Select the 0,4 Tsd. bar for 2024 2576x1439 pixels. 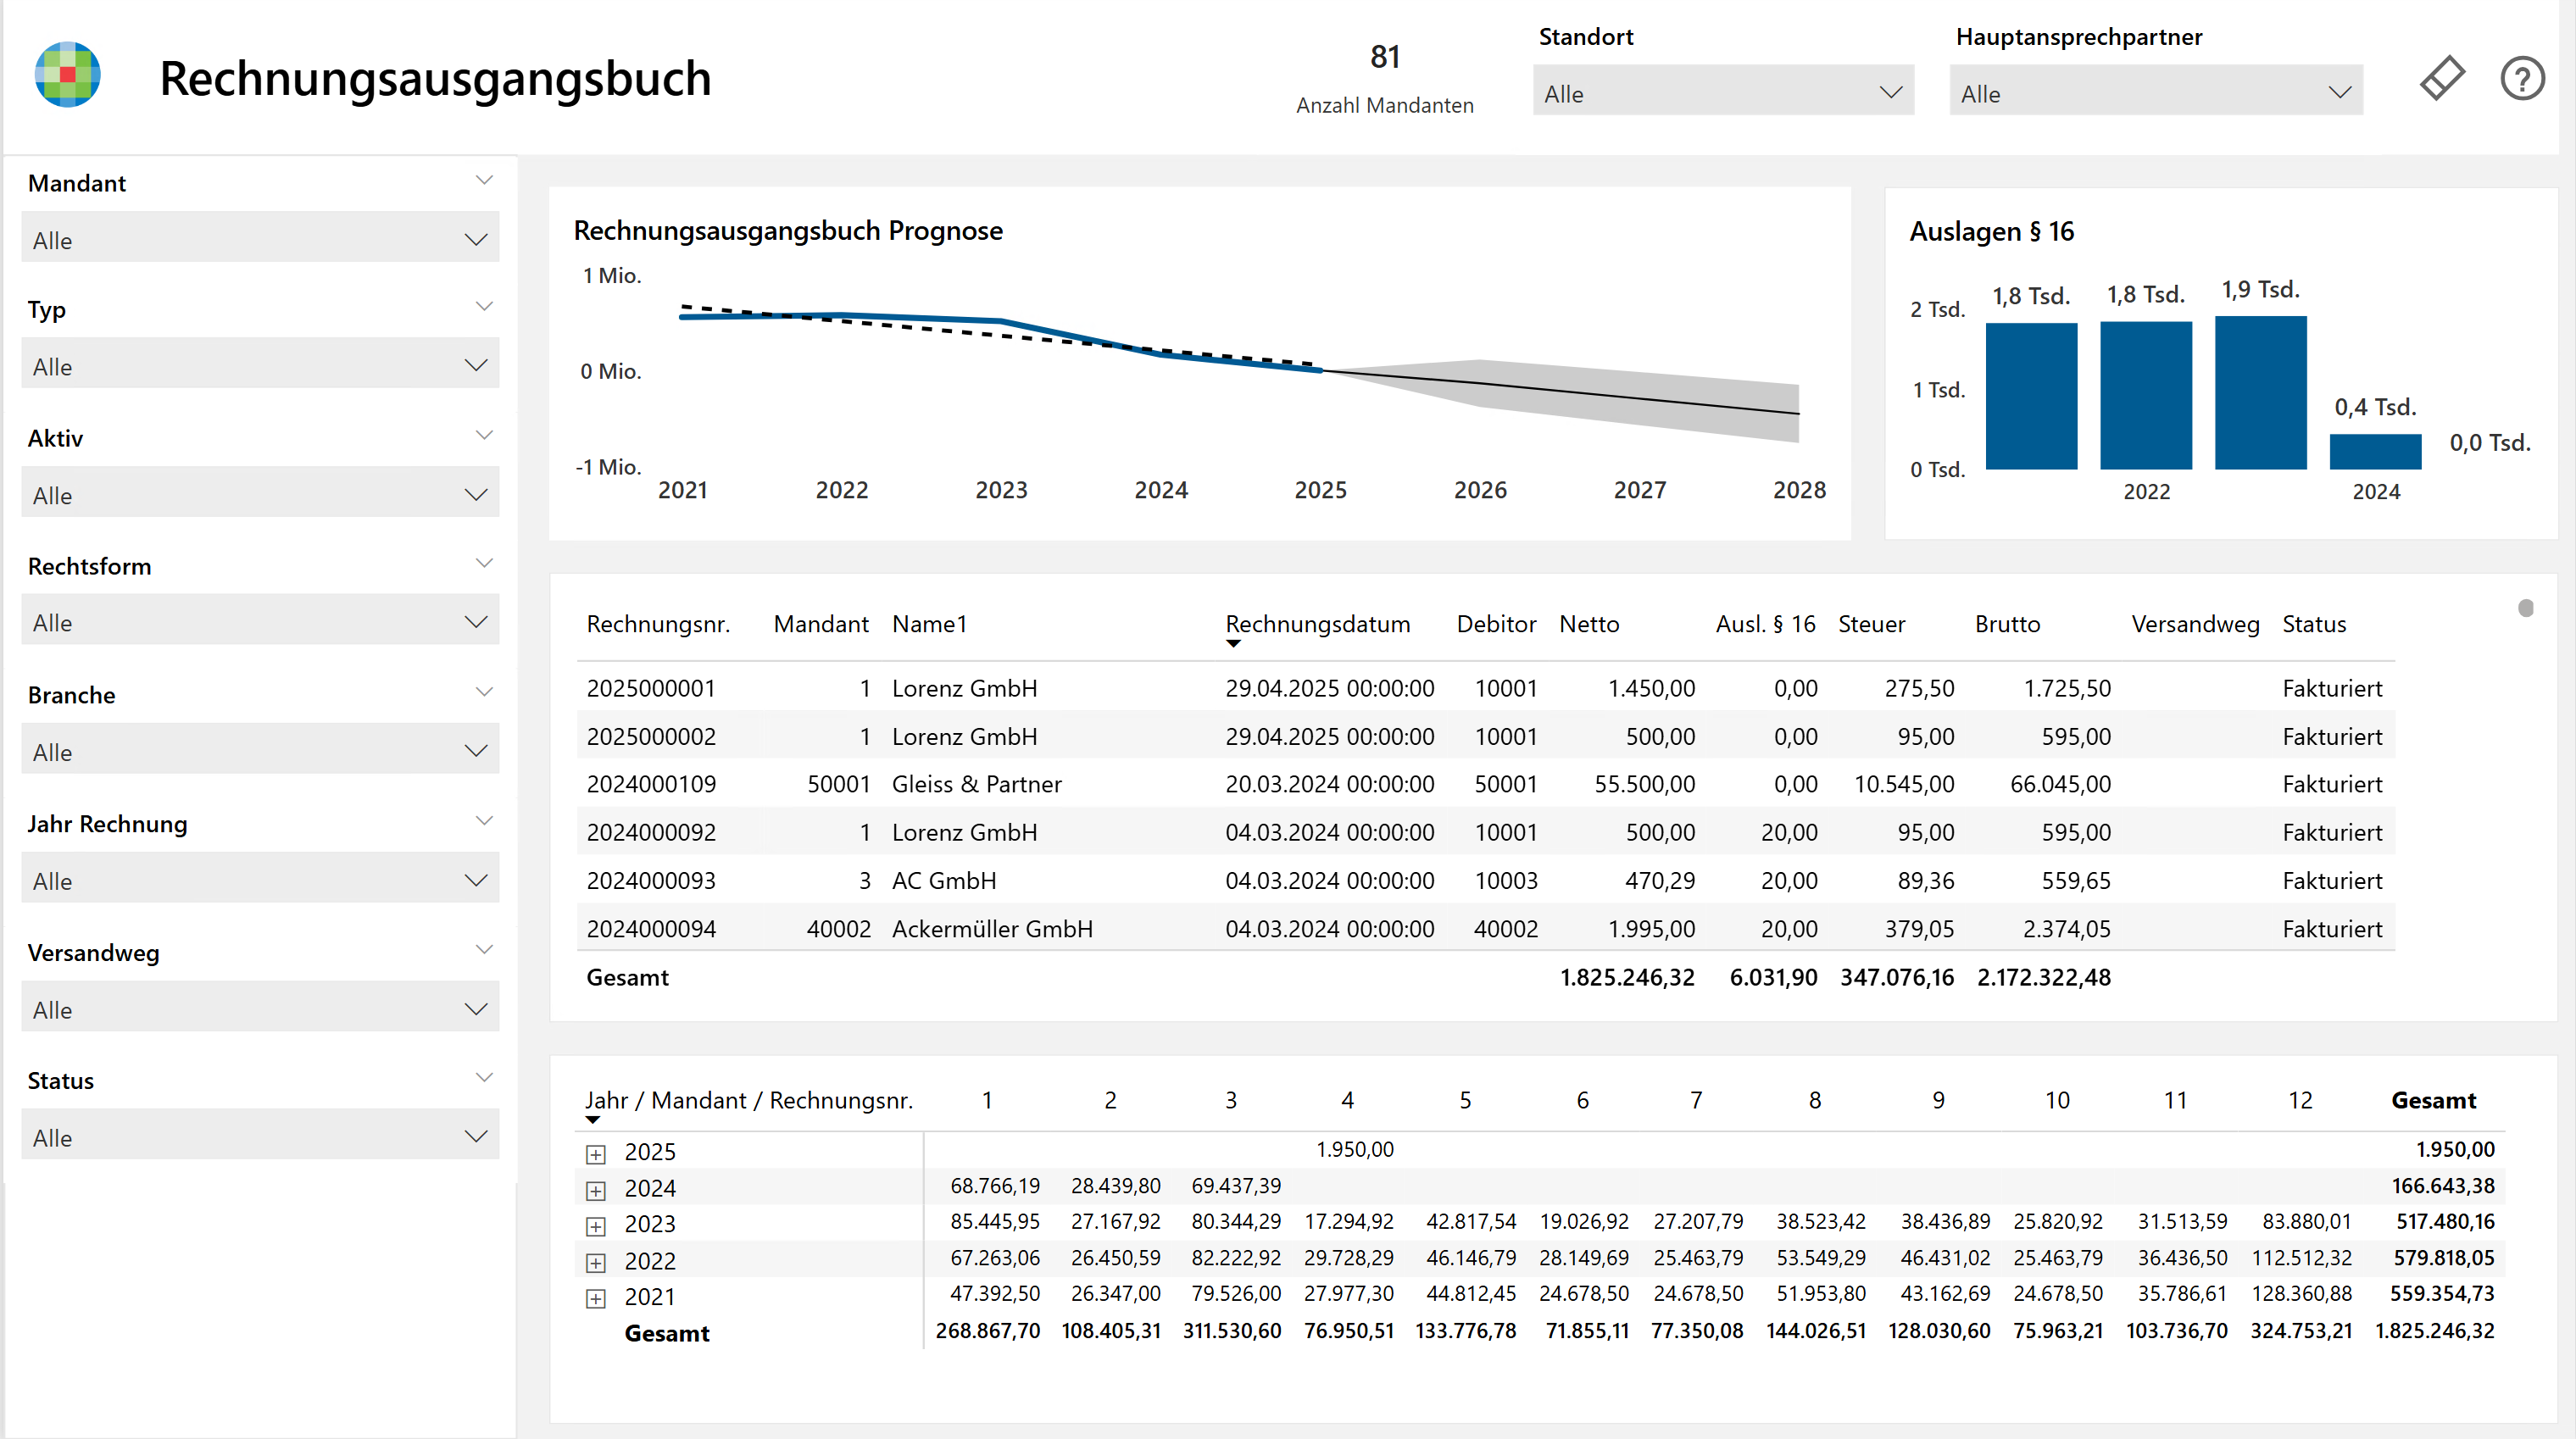click(x=2375, y=452)
